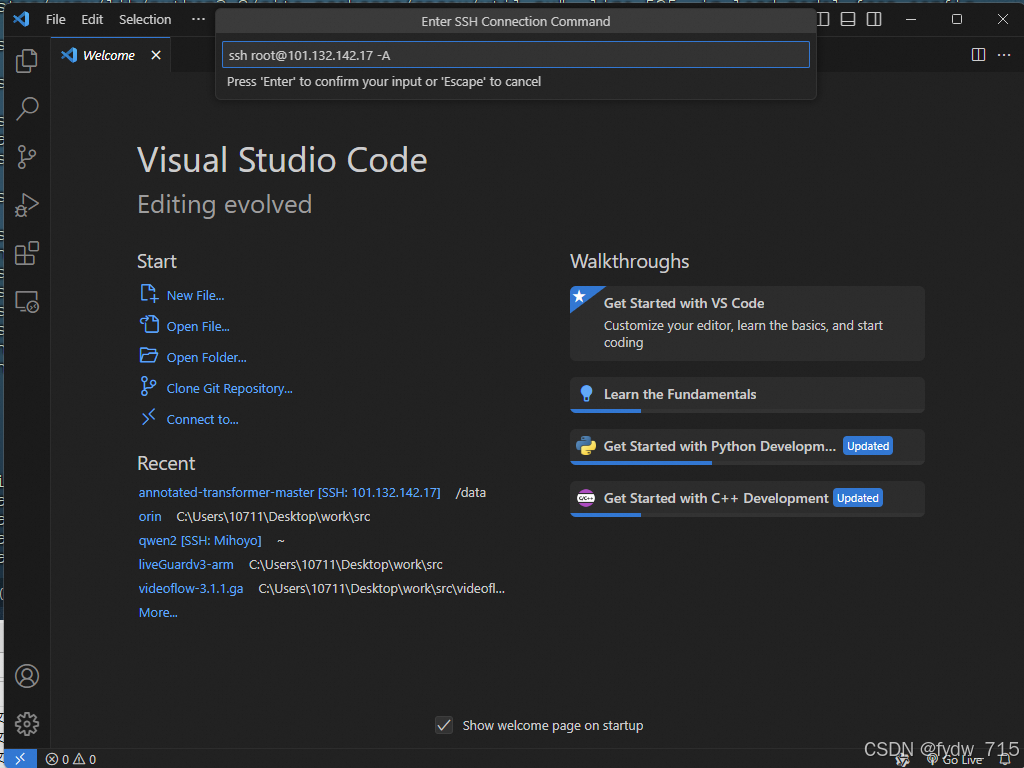Screen dimensions: 1024x768
Task: Click the More... recent link
Action: [x=158, y=613]
